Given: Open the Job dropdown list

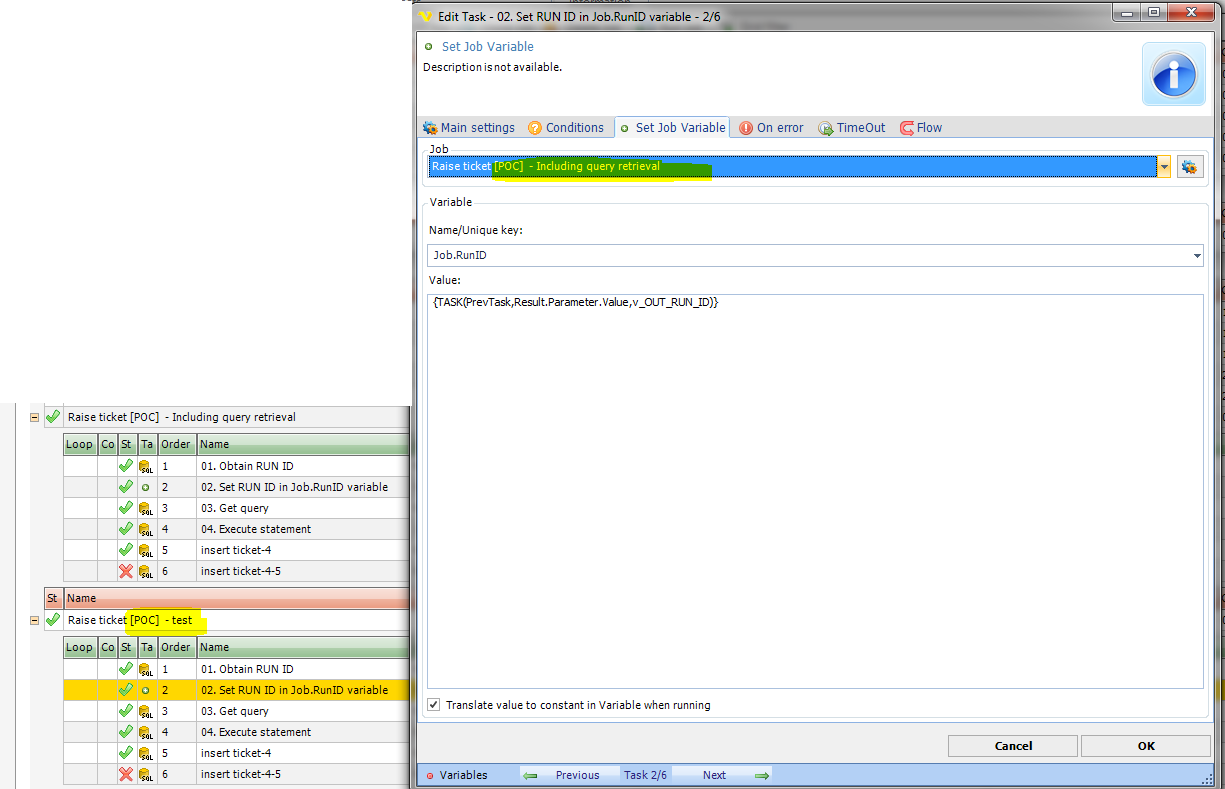Looking at the screenshot, I should point(1164,167).
